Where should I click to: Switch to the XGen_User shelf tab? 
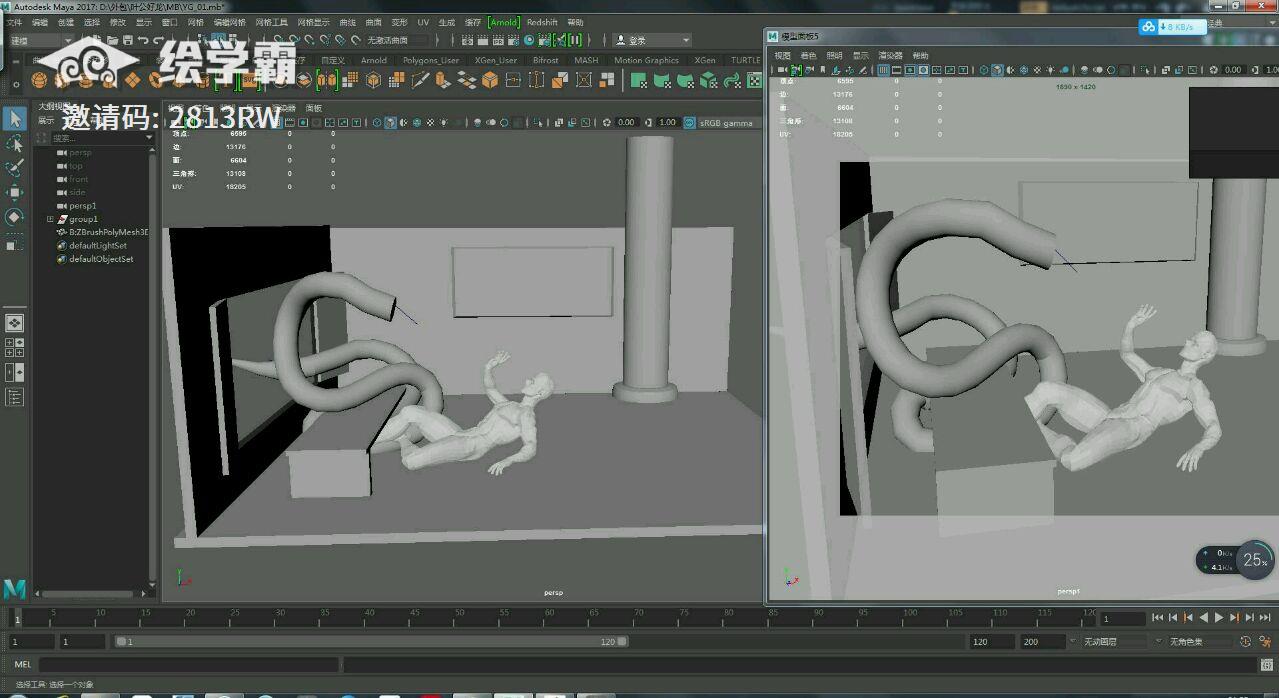click(x=496, y=60)
